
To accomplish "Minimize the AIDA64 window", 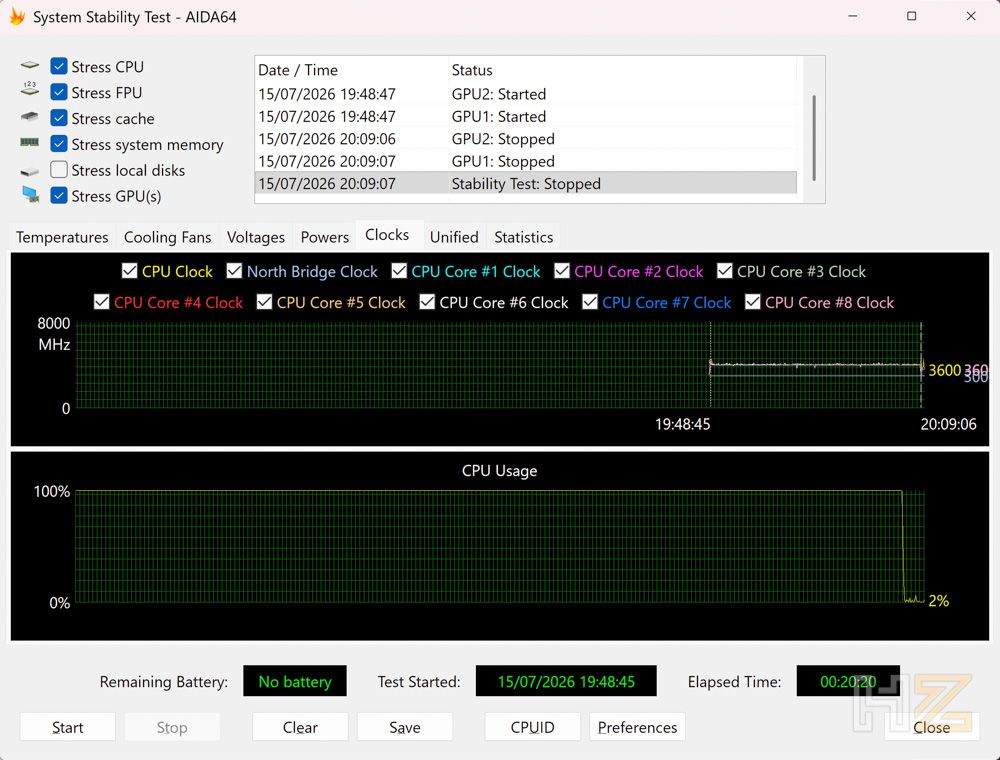I will (853, 17).
